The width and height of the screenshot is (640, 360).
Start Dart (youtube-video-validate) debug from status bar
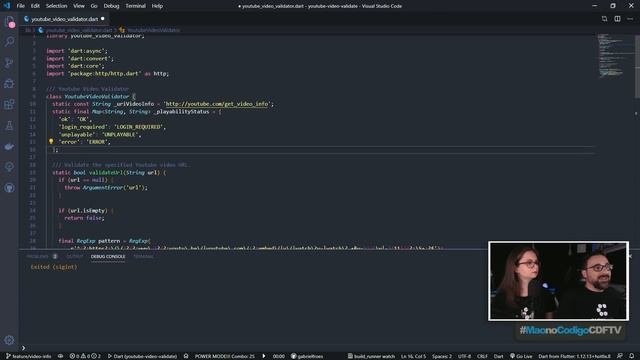click(x=142, y=356)
